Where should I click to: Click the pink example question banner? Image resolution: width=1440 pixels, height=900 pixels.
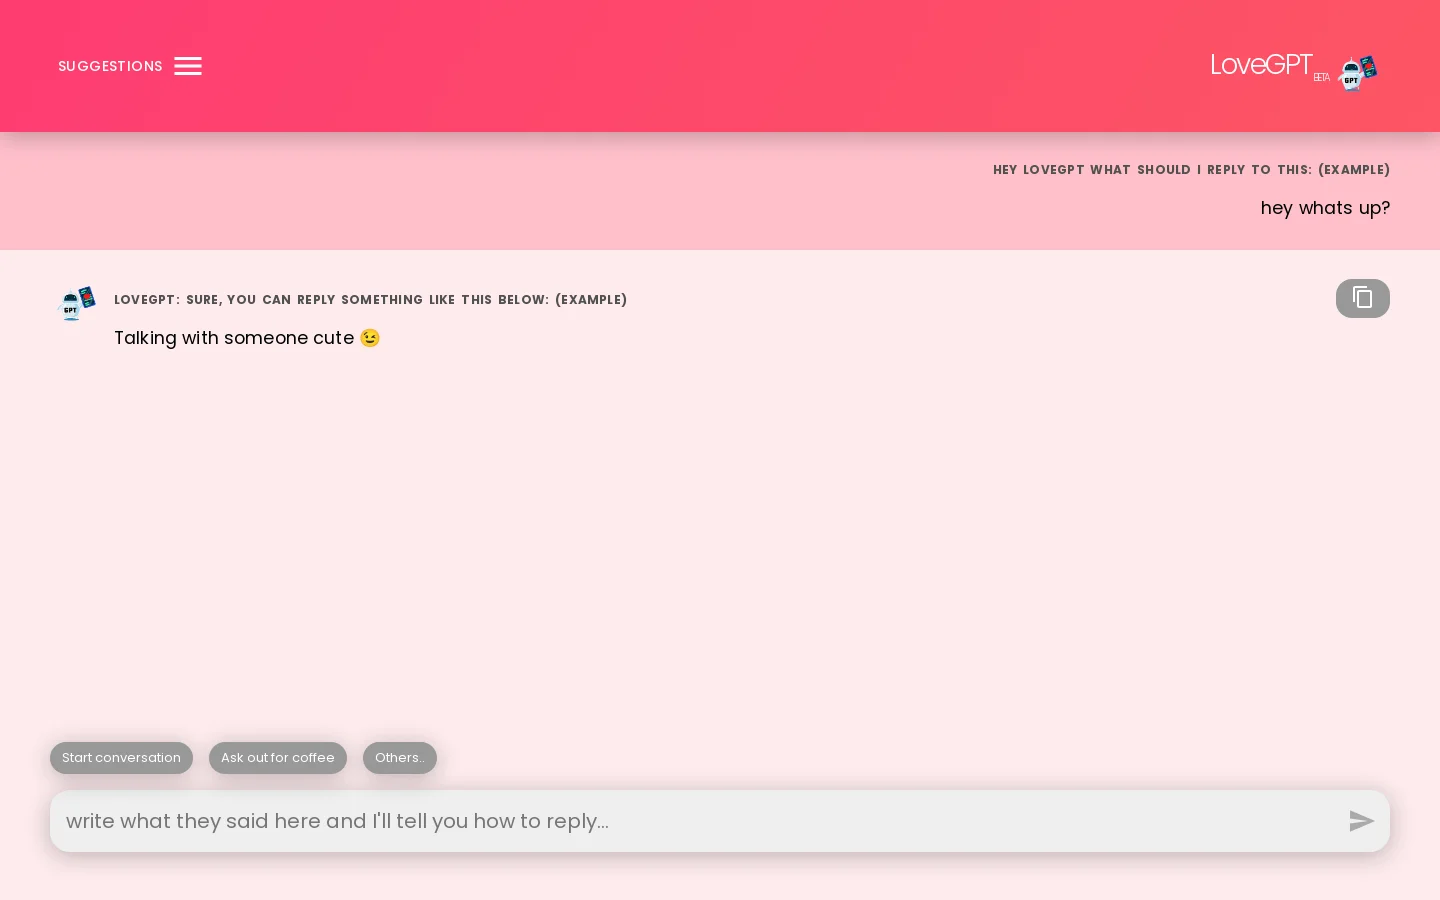pyautogui.click(x=500, y=192)
